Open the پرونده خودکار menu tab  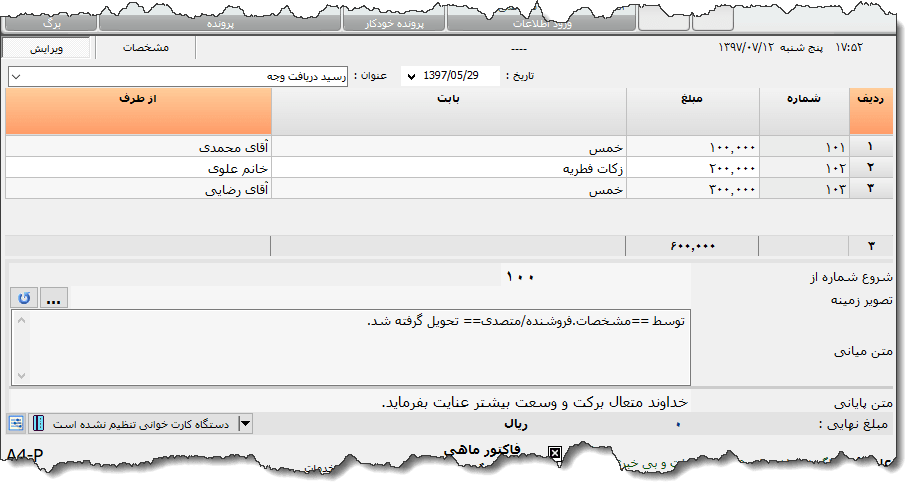pos(394,24)
